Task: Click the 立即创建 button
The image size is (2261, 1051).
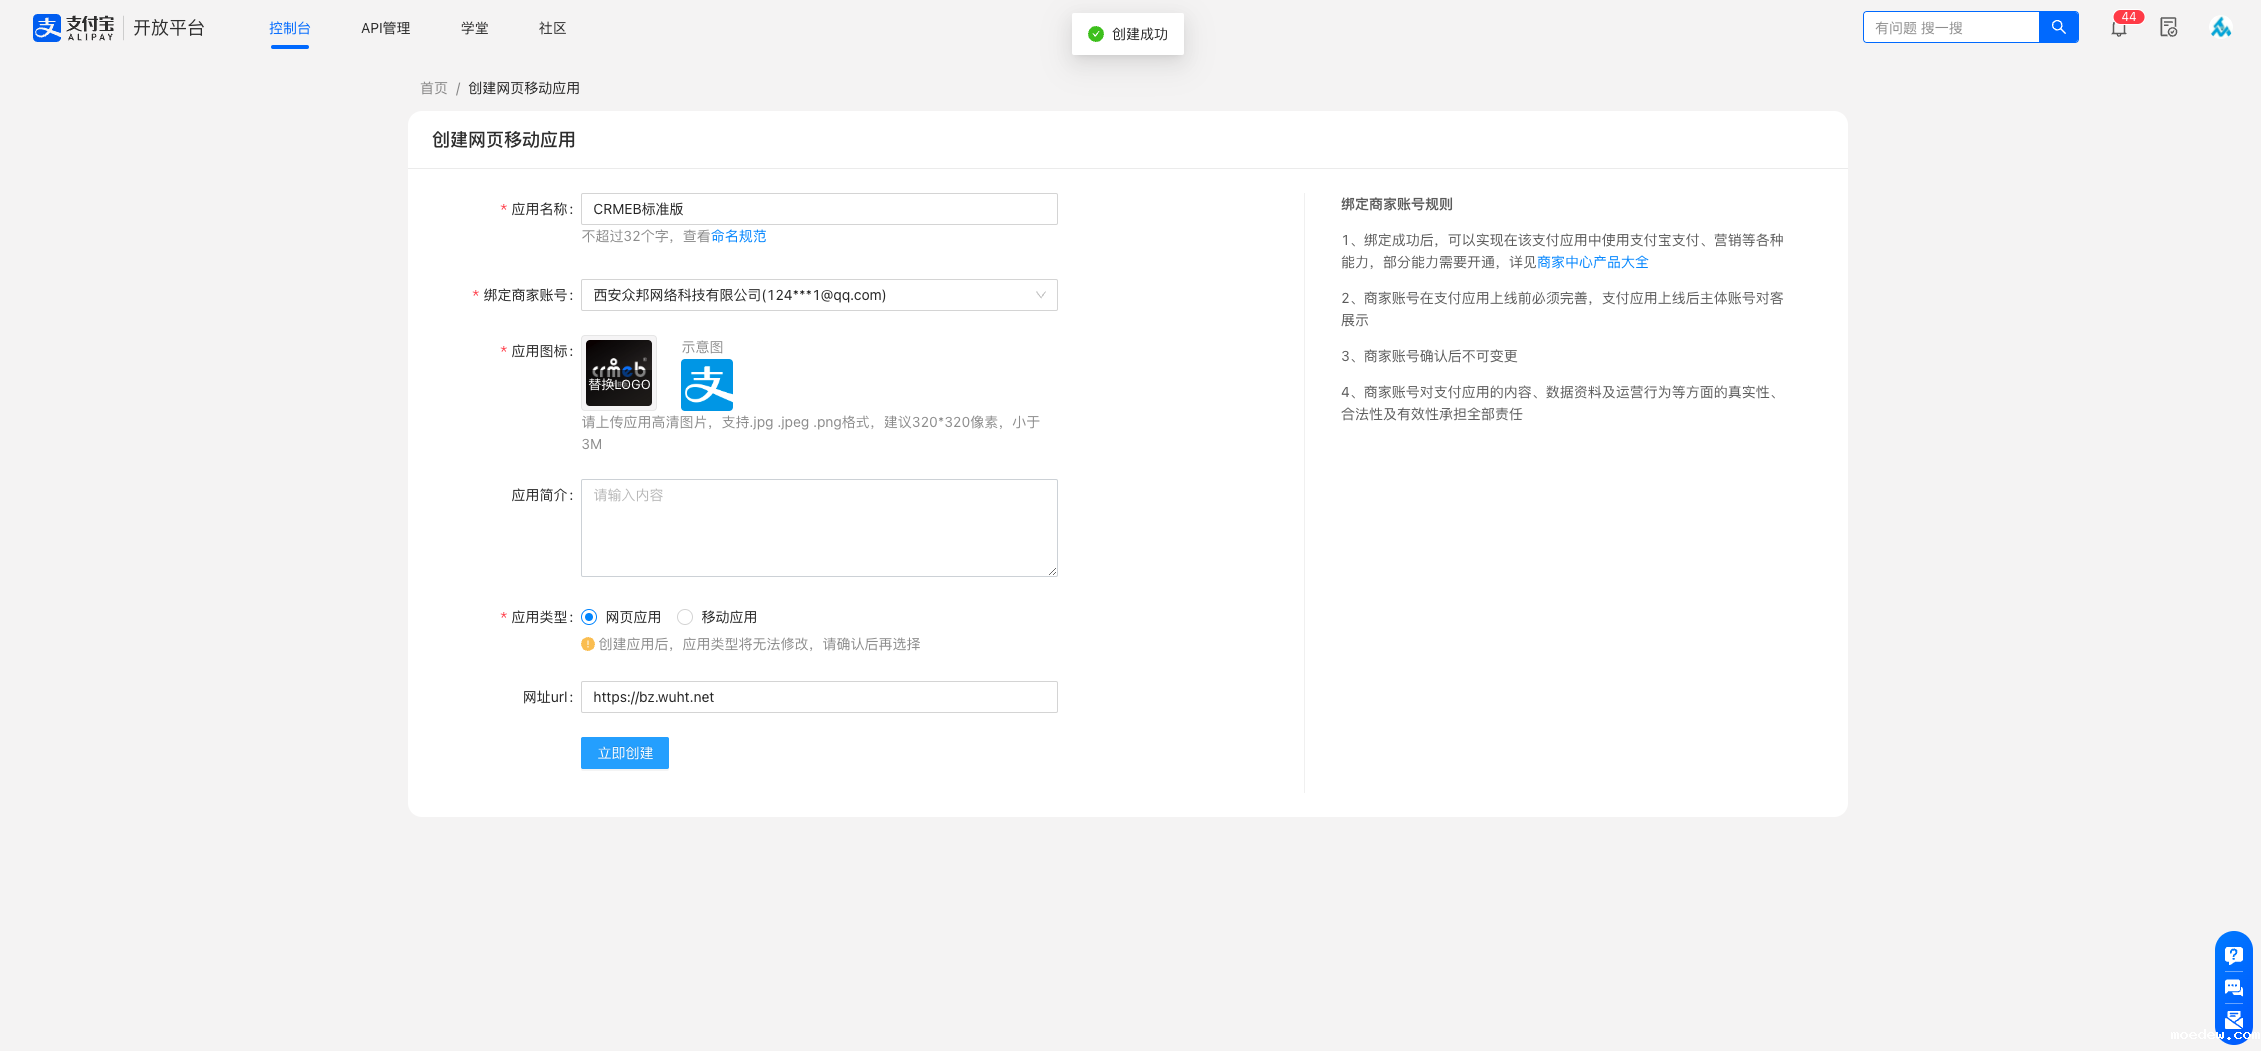Action: click(624, 753)
